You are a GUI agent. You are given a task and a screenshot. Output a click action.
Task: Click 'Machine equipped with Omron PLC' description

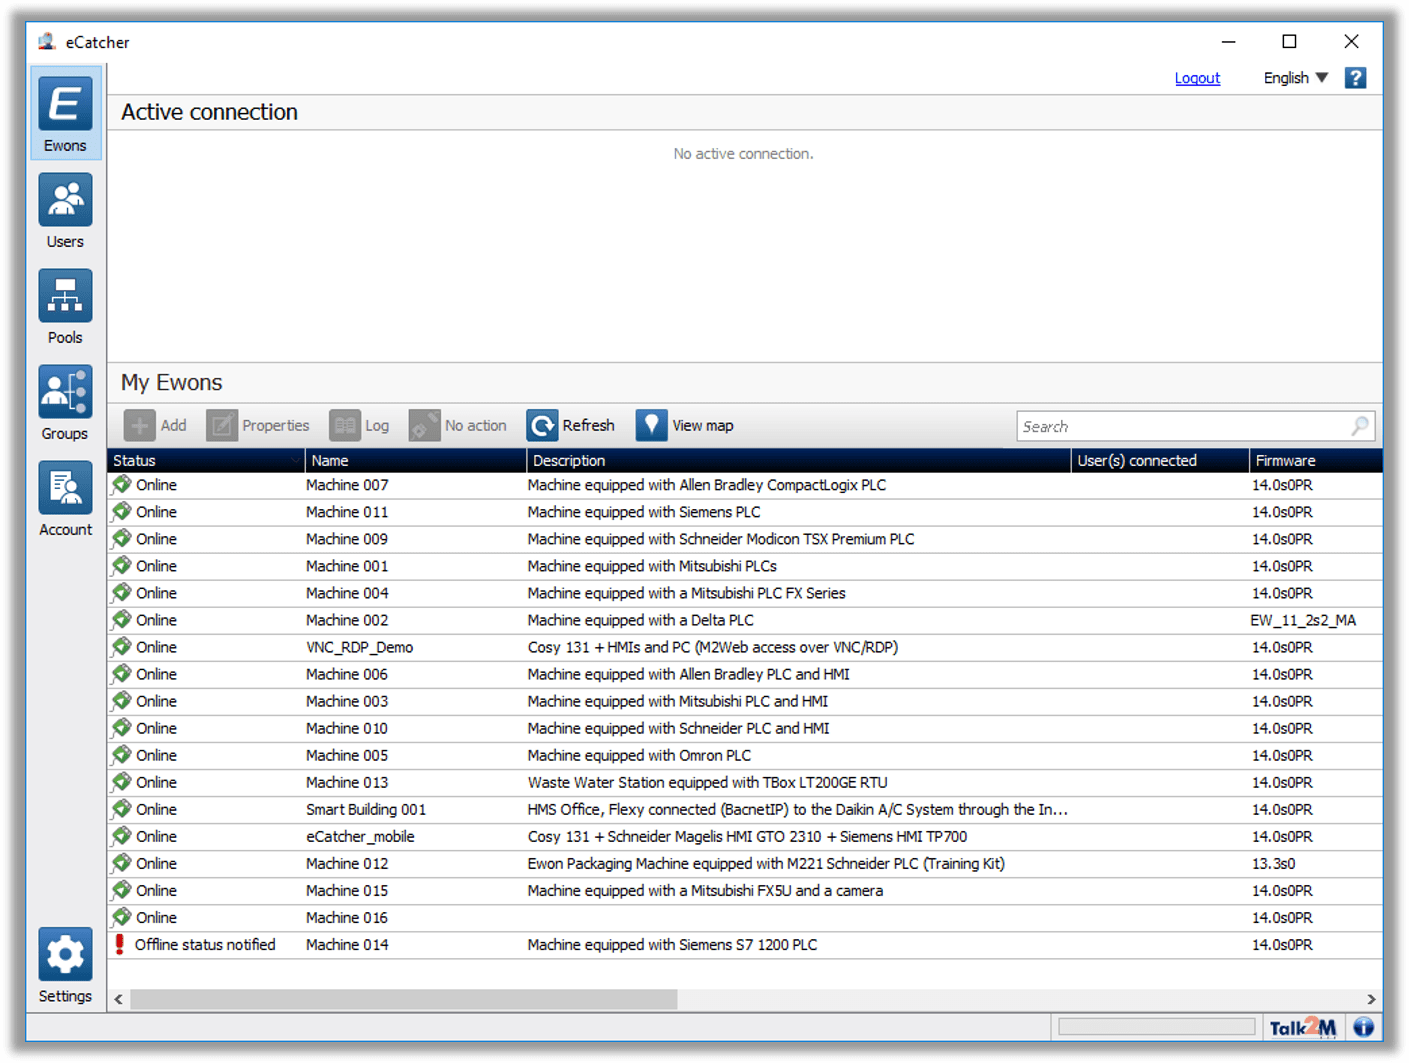coord(639,755)
